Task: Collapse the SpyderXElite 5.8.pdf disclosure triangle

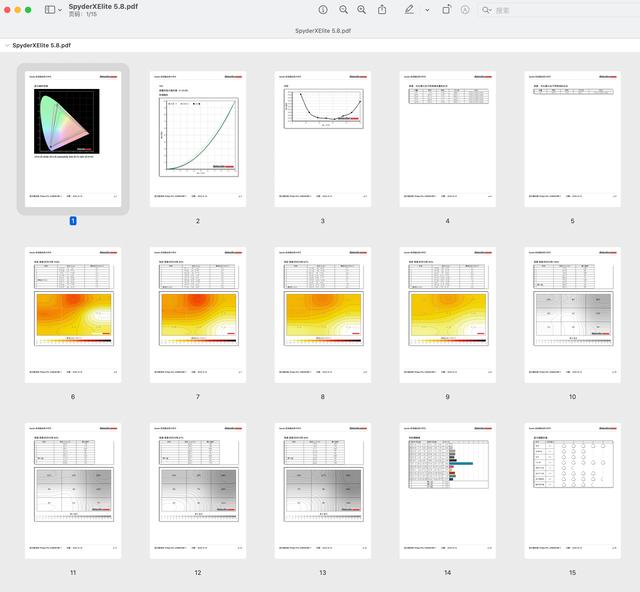Action: [7, 46]
